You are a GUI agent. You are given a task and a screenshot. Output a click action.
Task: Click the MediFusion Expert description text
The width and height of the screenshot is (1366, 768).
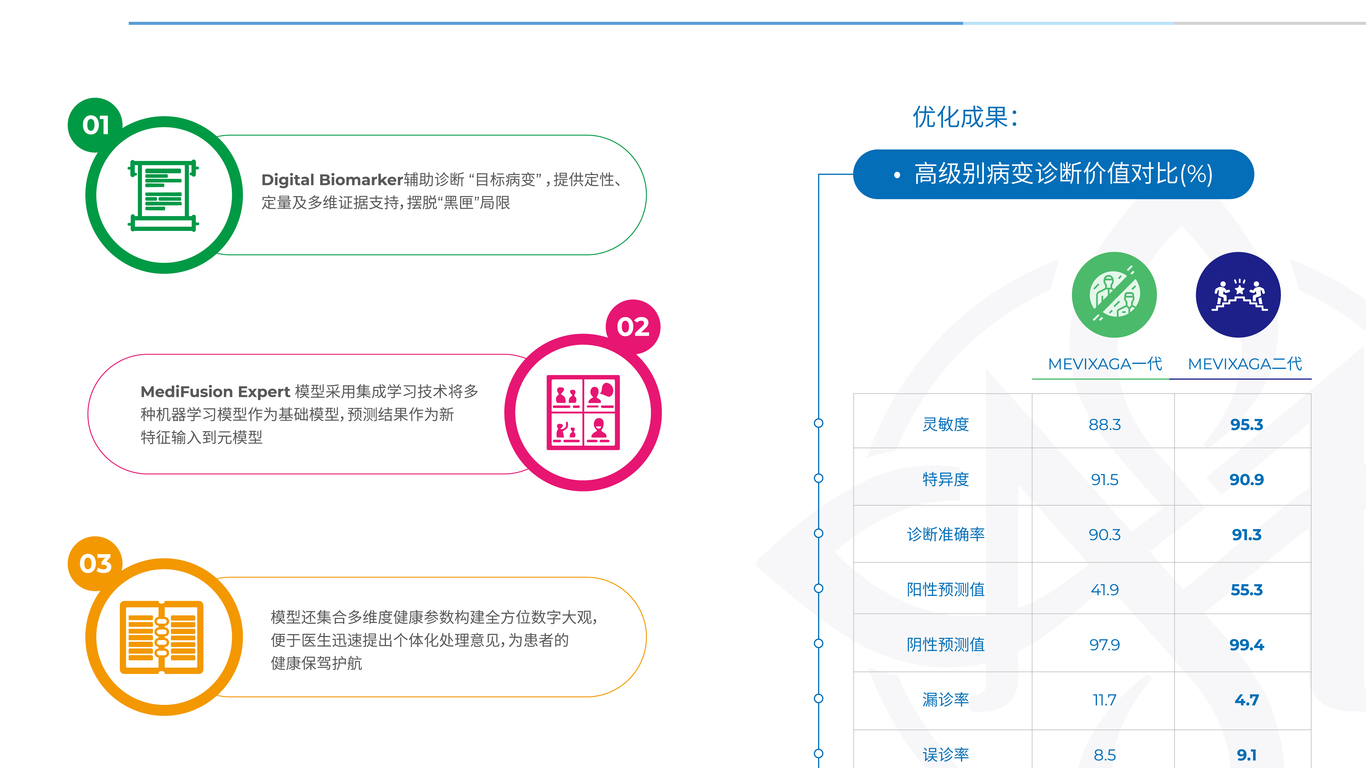pos(309,414)
